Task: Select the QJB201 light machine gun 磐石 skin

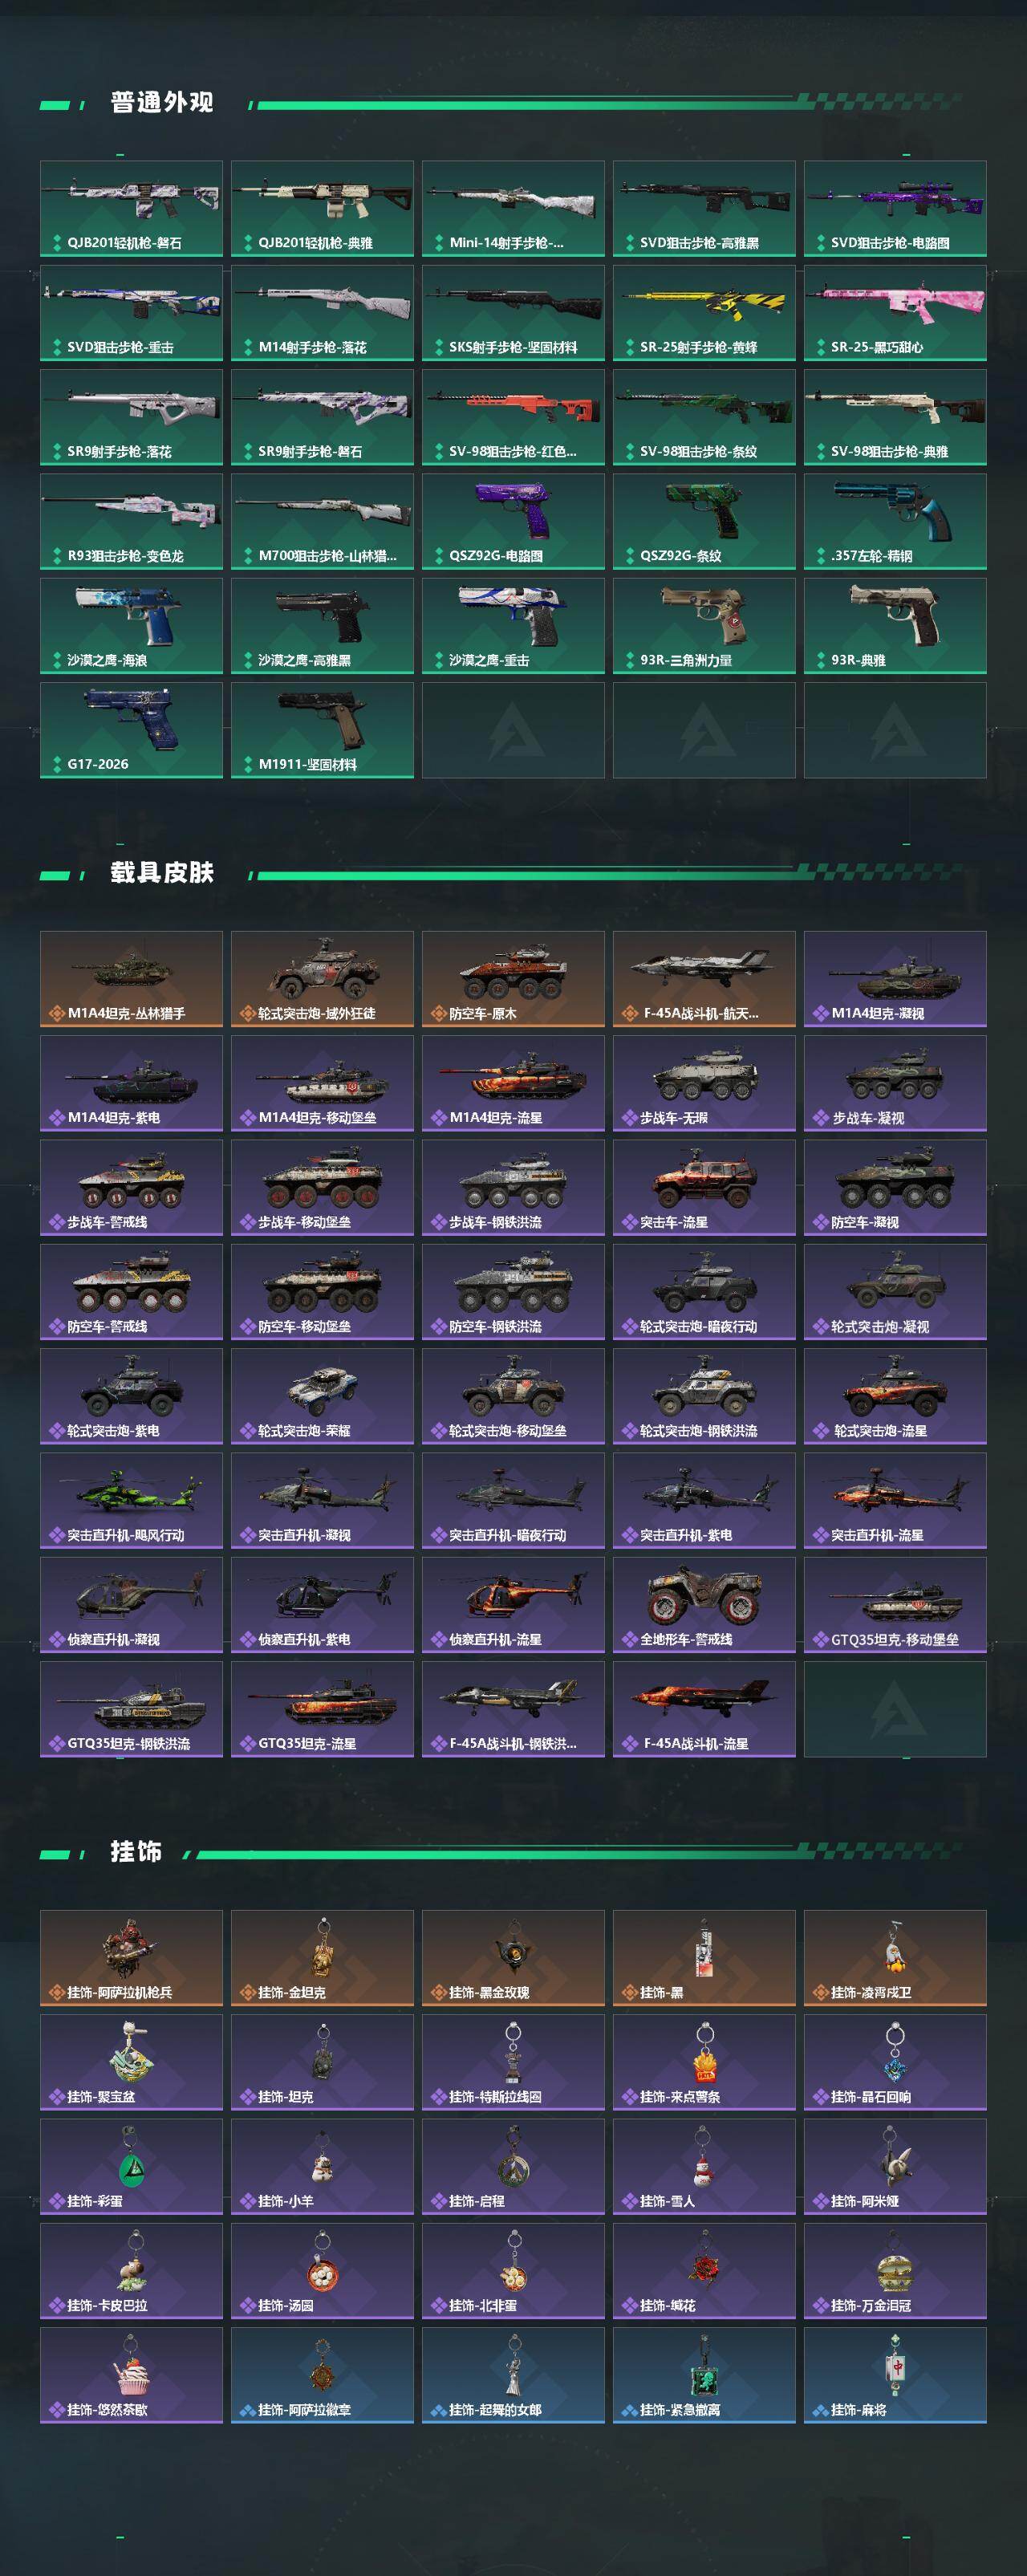Action: [x=131, y=209]
